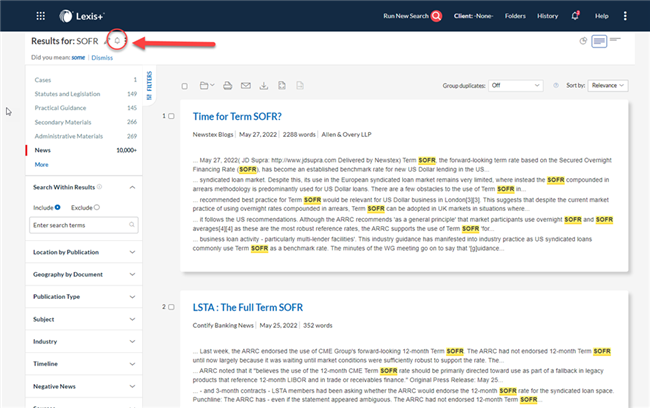
Task: Click the Lexis+ logo
Action: pyautogui.click(x=82, y=16)
